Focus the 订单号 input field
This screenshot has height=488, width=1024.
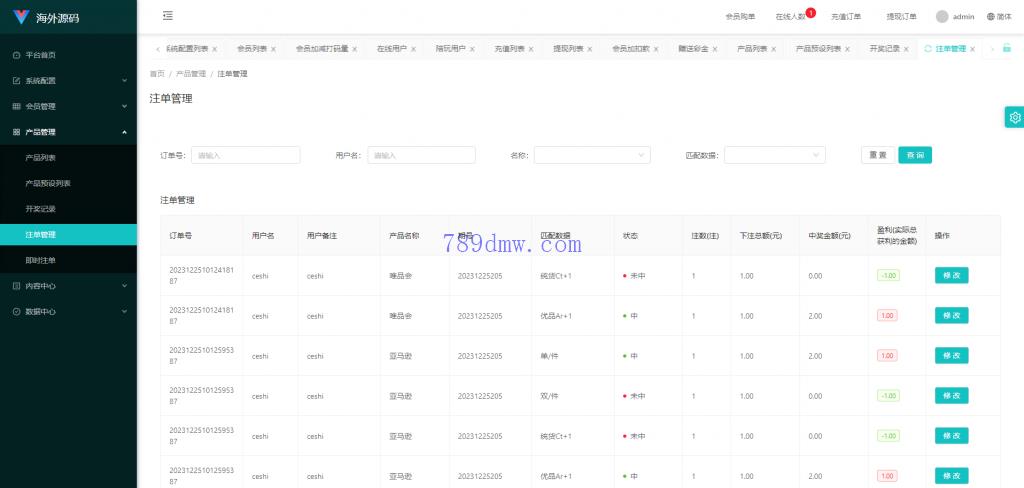(x=245, y=155)
